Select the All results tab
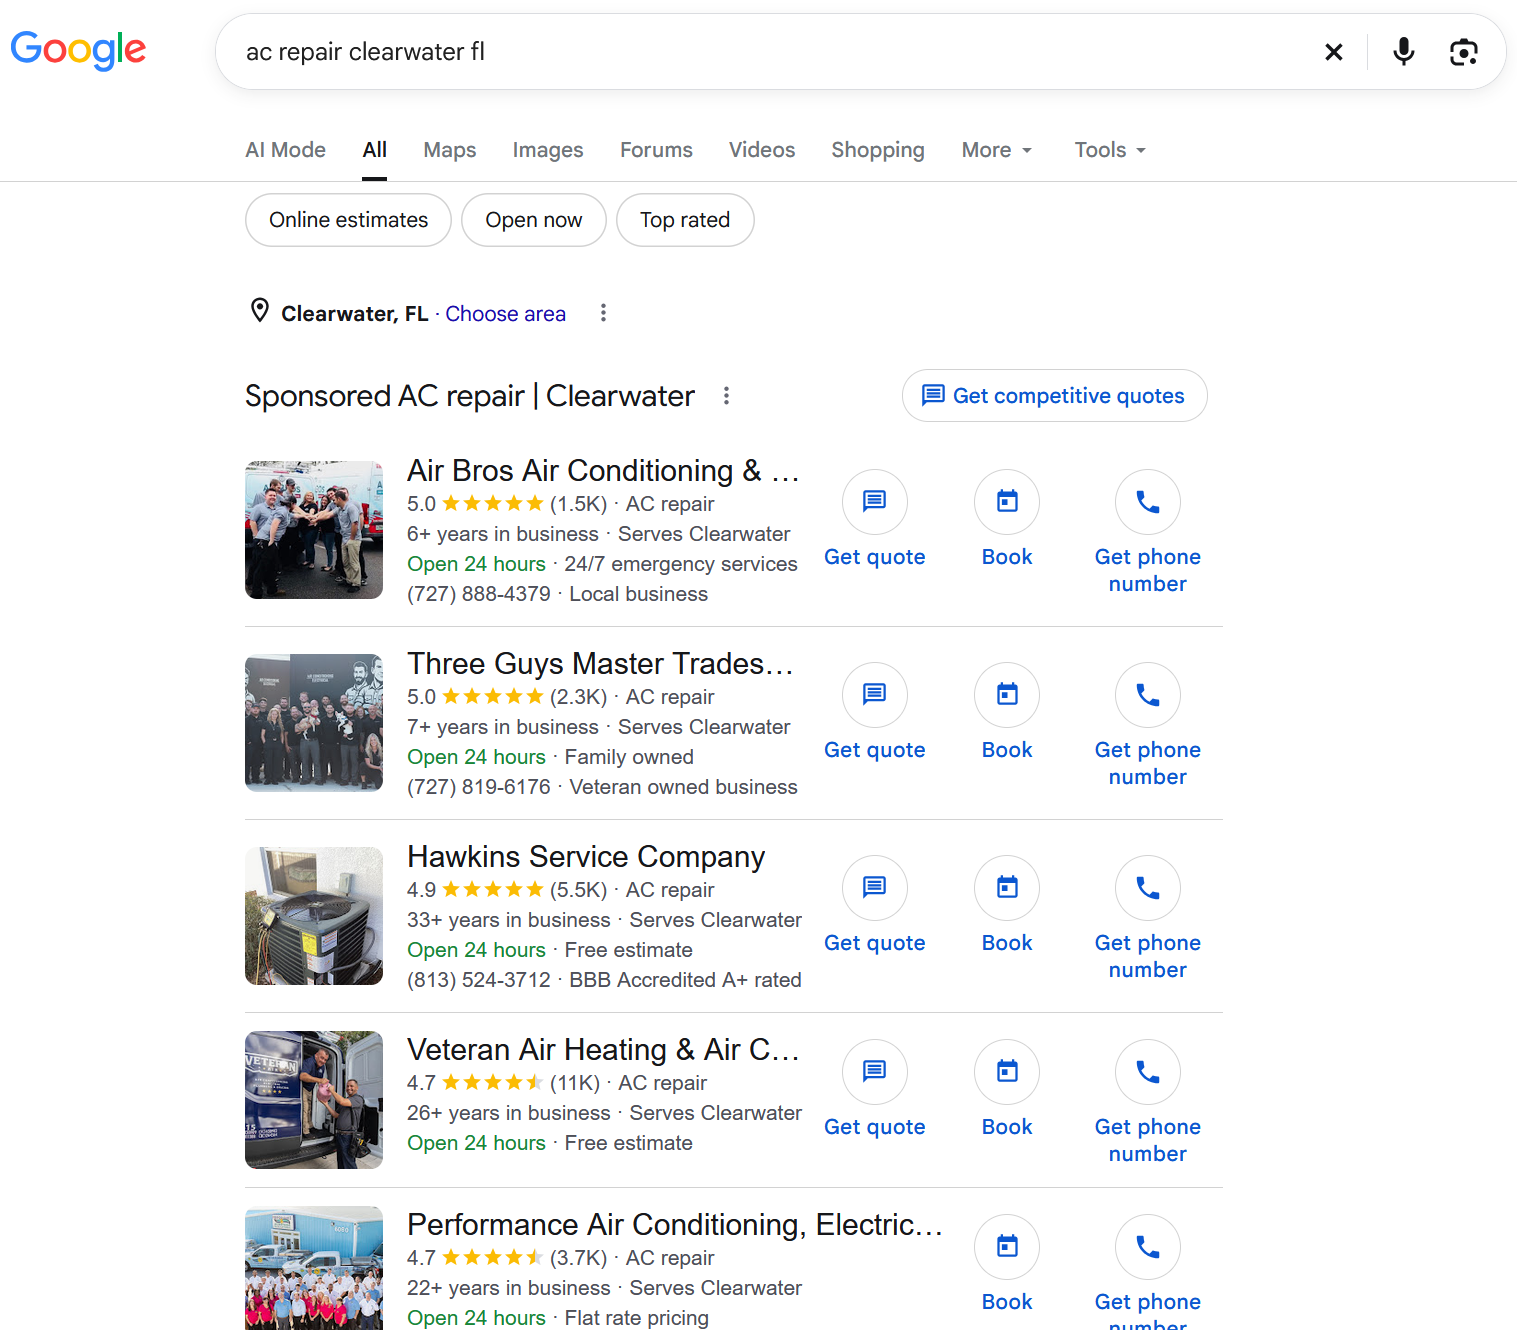Image resolution: width=1517 pixels, height=1330 pixels. 374,150
